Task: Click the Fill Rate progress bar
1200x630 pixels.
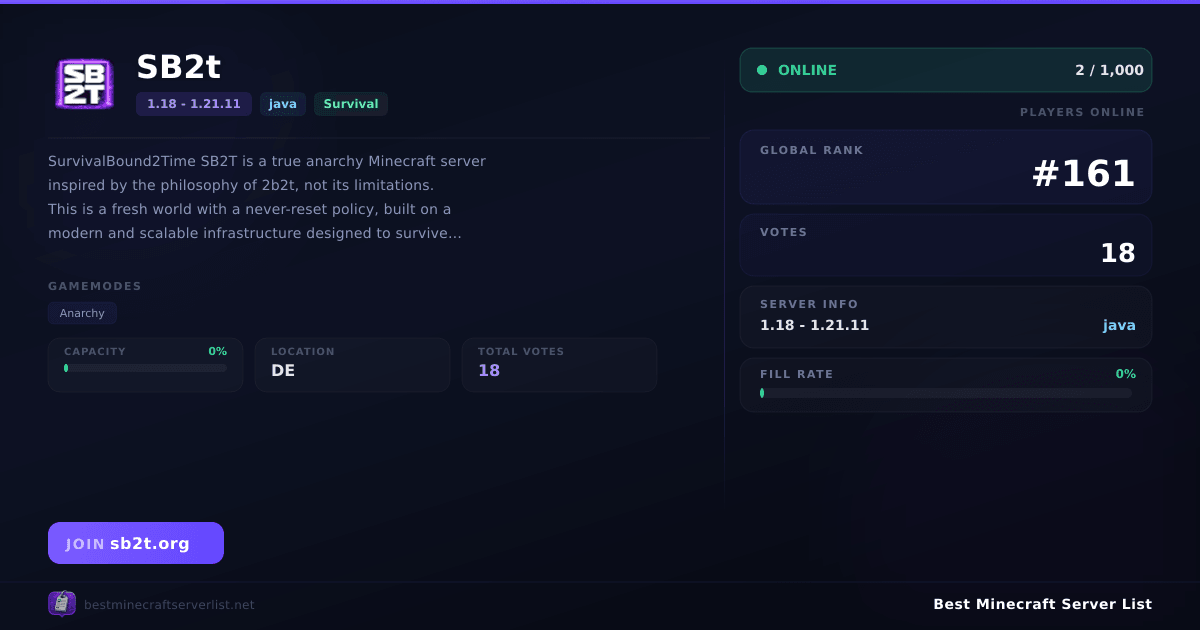Action: pos(946,393)
